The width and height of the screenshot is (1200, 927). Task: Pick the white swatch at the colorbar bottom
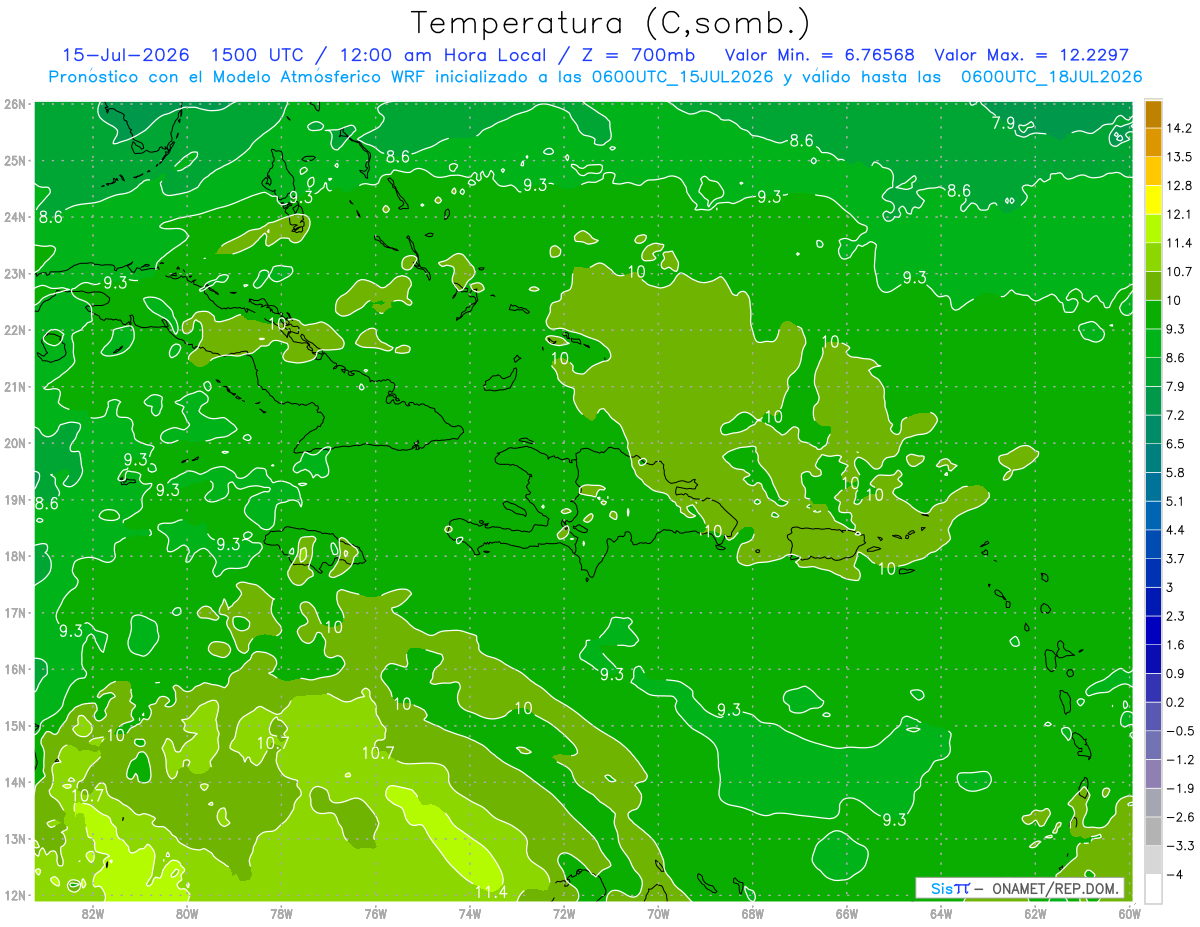[x=1153, y=887]
